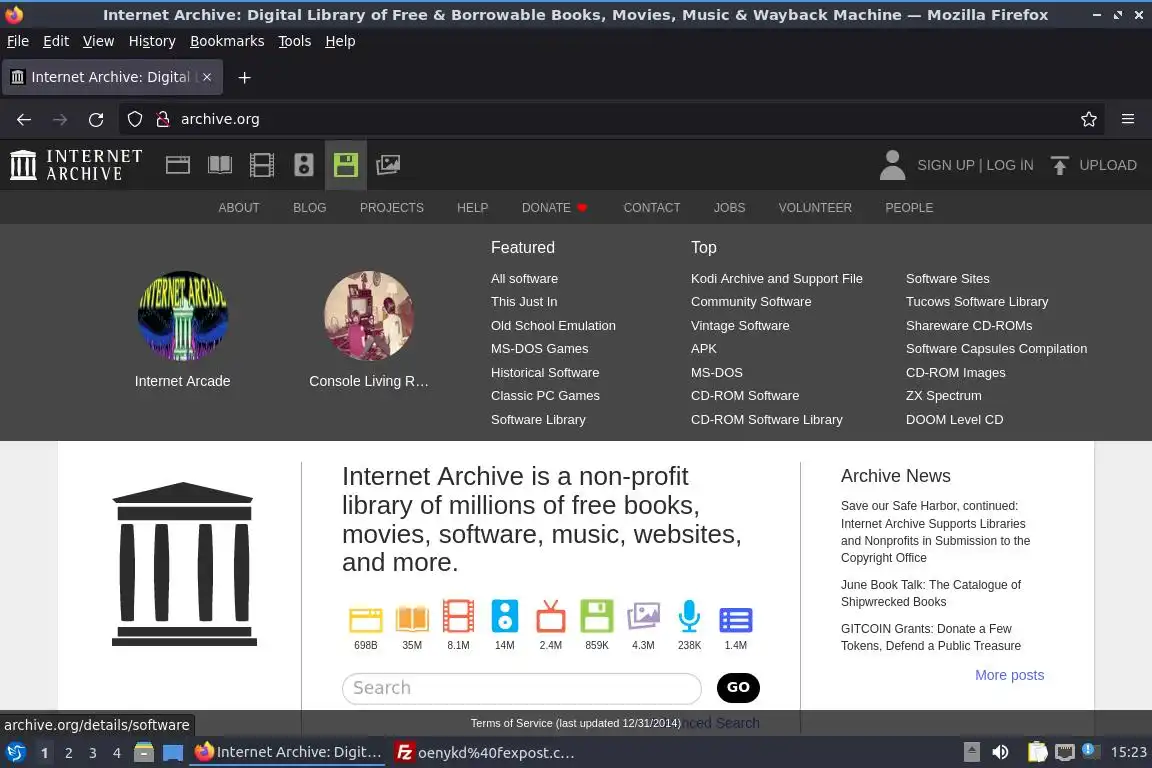Open ZX Spectrum link

pos(943,395)
